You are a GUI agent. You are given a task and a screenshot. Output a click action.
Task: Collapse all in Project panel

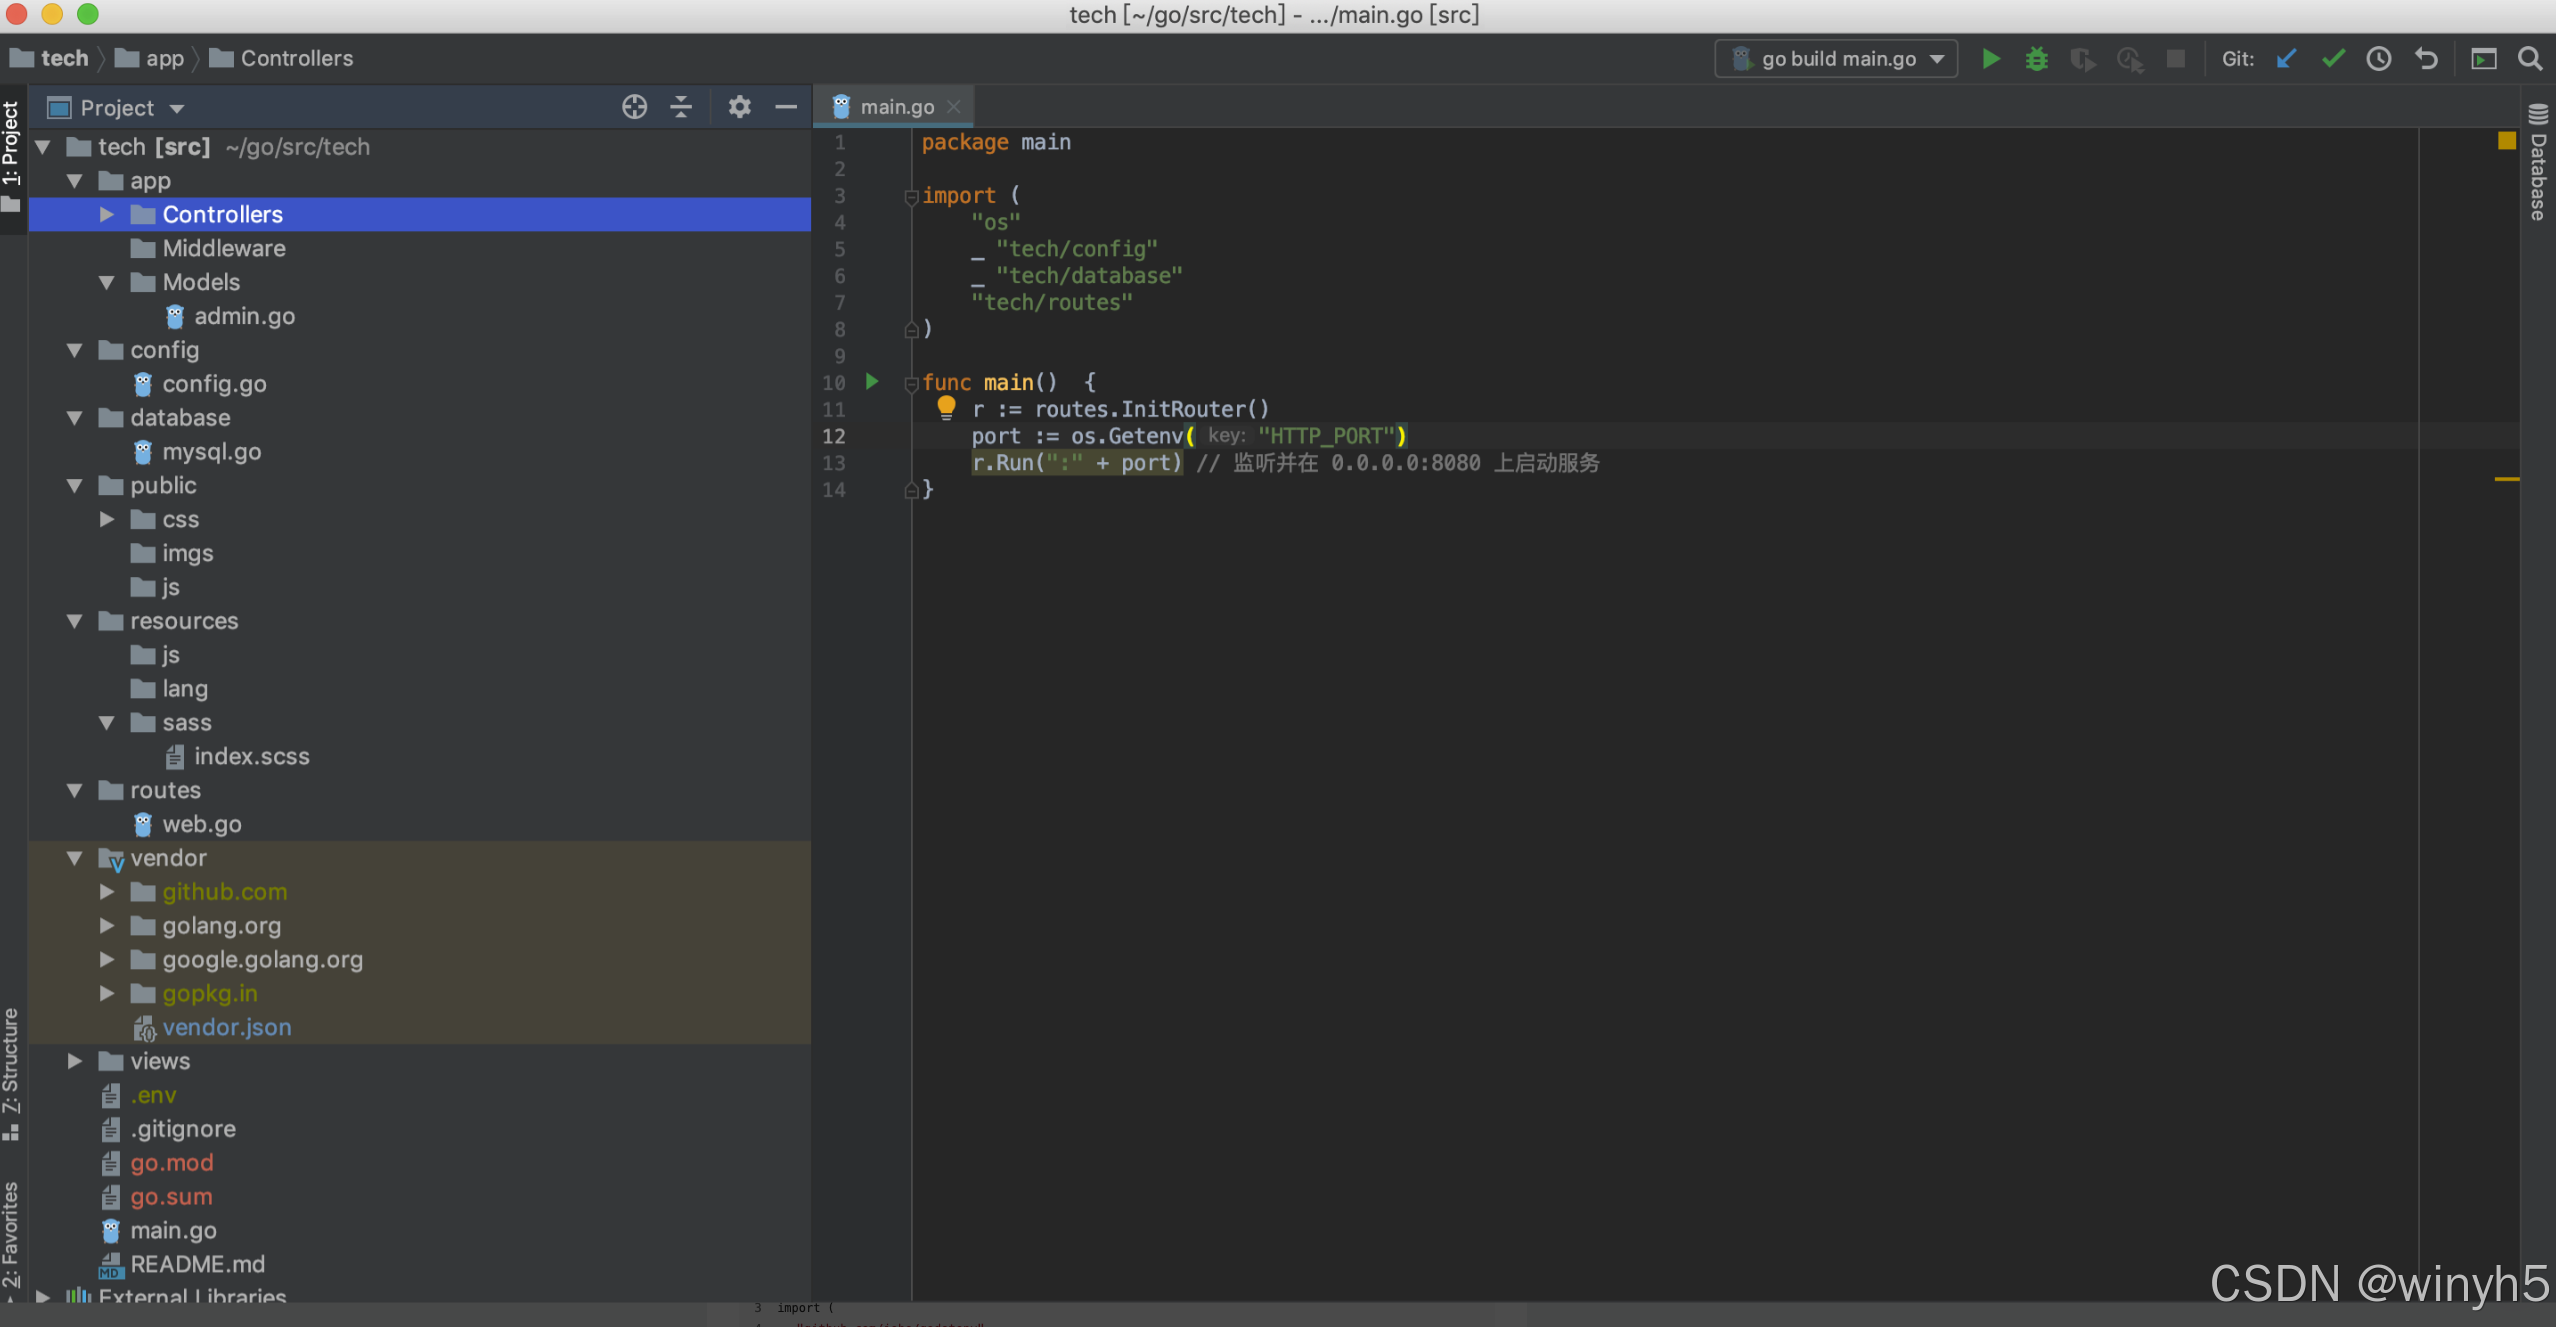(681, 107)
